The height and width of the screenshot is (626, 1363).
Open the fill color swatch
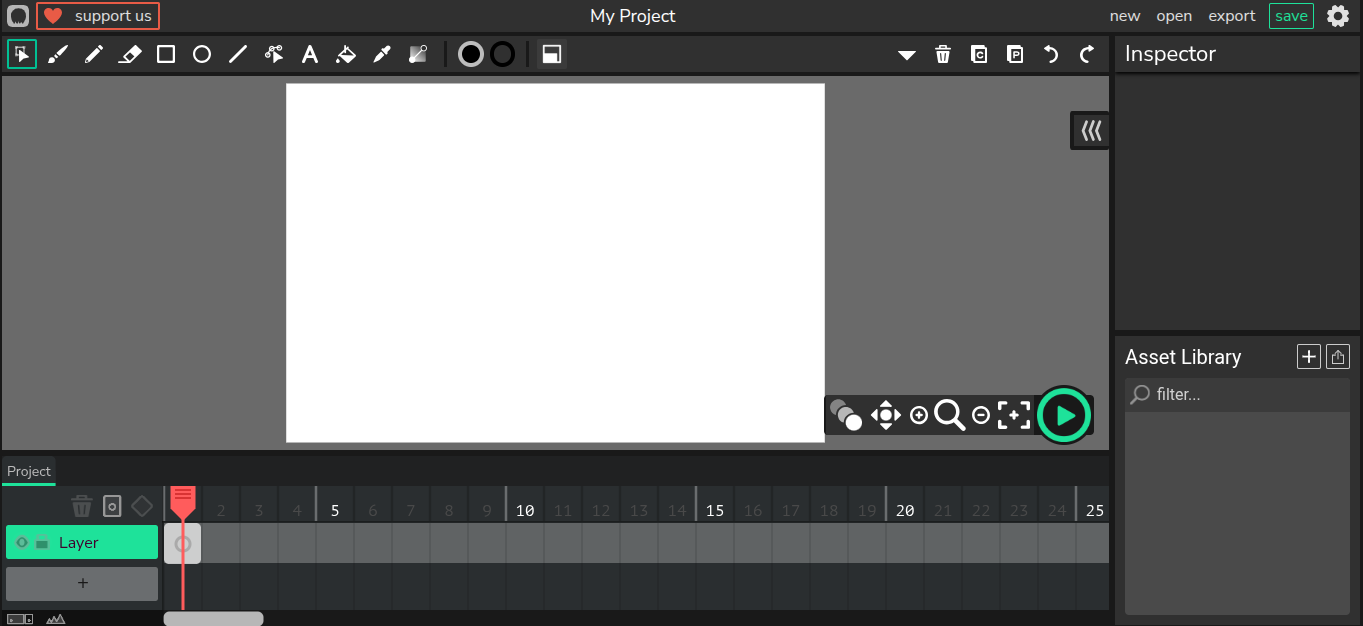click(471, 54)
